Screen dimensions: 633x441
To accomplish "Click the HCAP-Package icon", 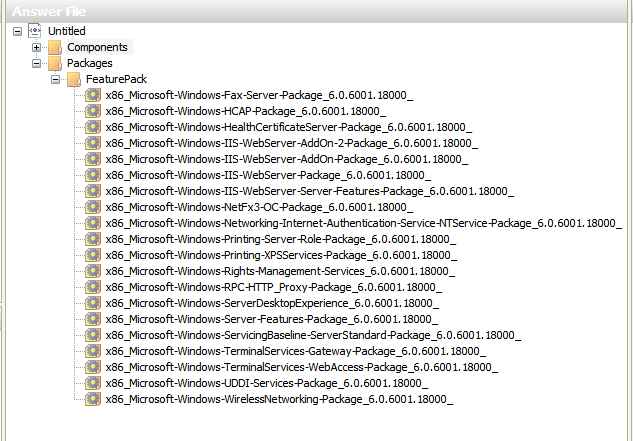I will pos(93,111).
